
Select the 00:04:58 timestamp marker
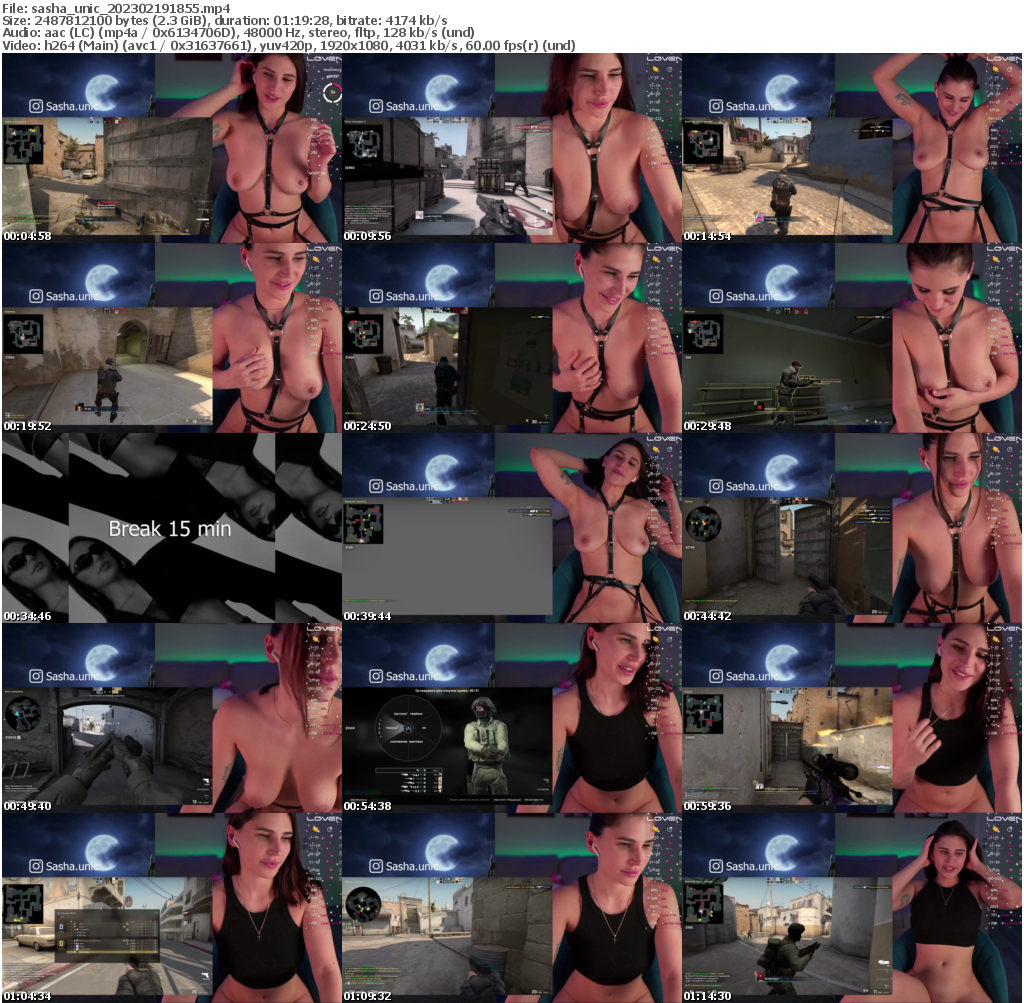pyautogui.click(x=28, y=236)
